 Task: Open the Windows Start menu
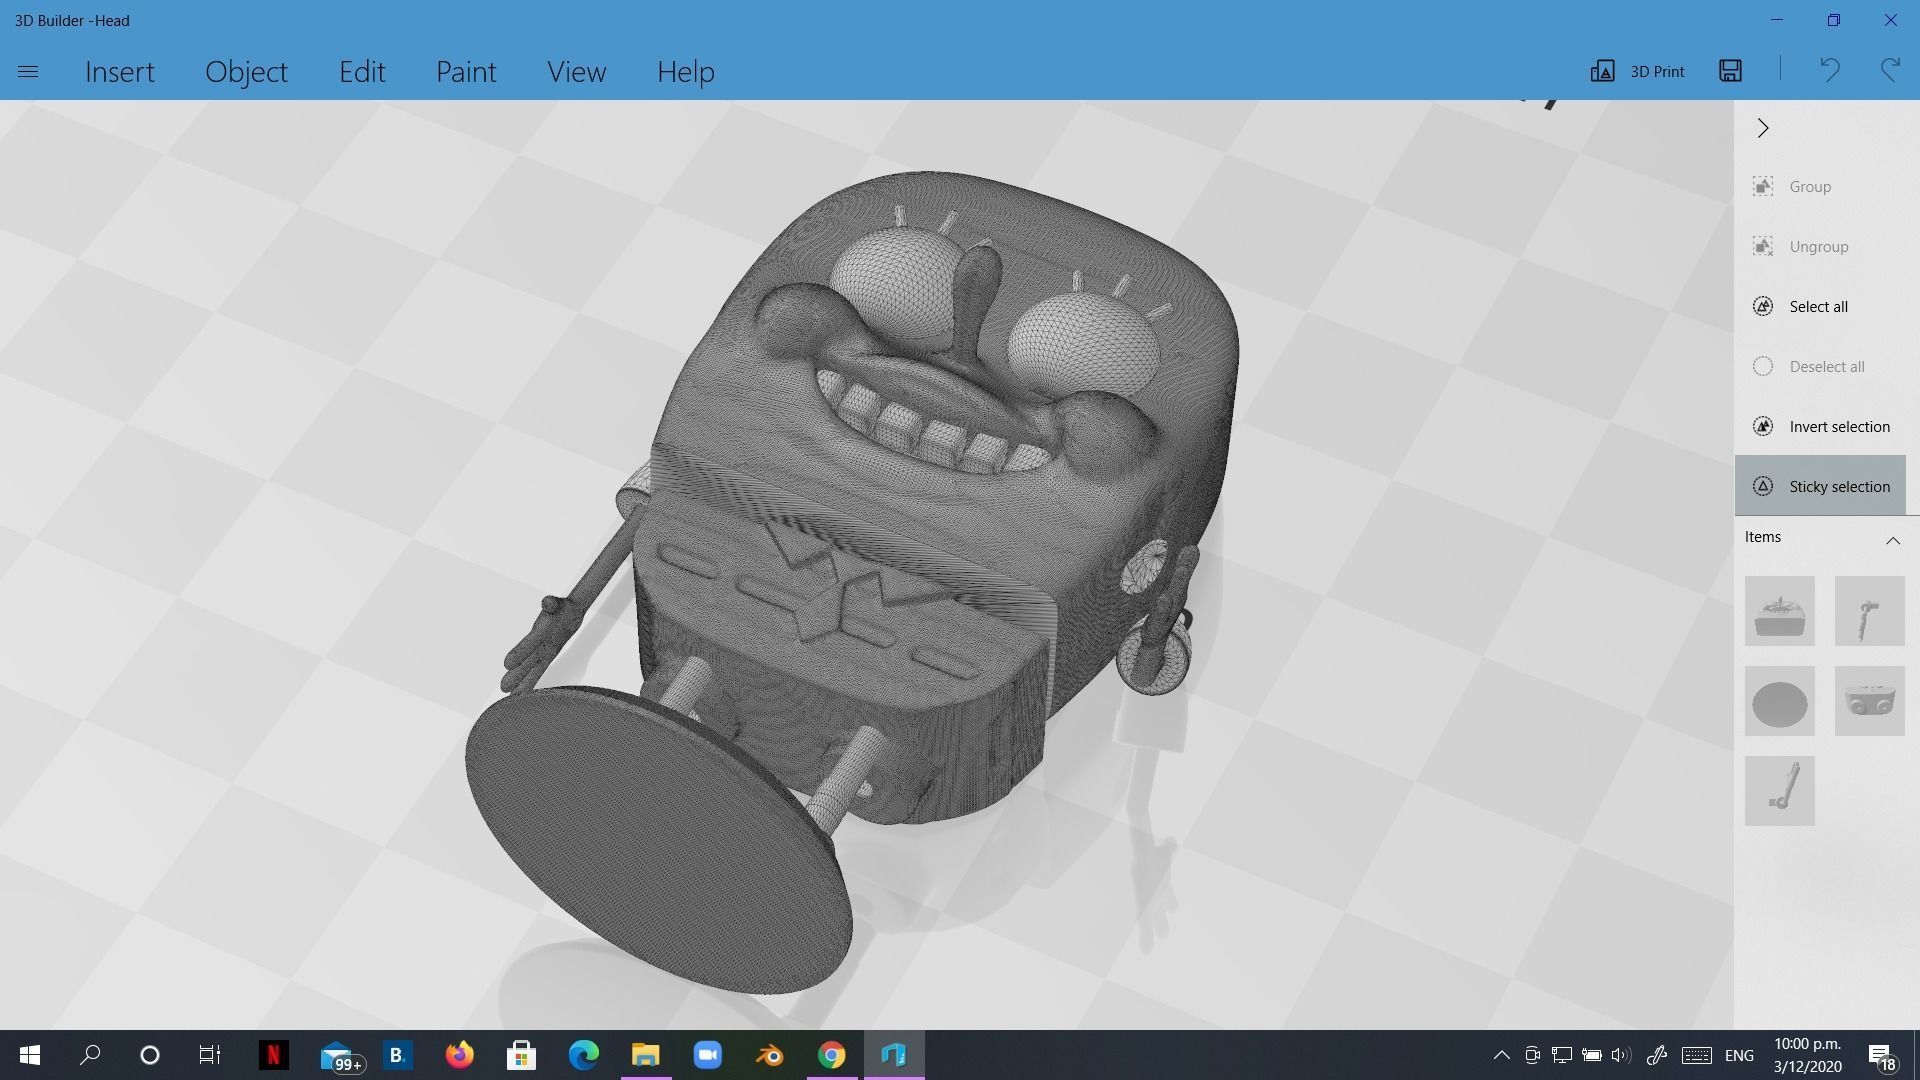pos(30,1055)
